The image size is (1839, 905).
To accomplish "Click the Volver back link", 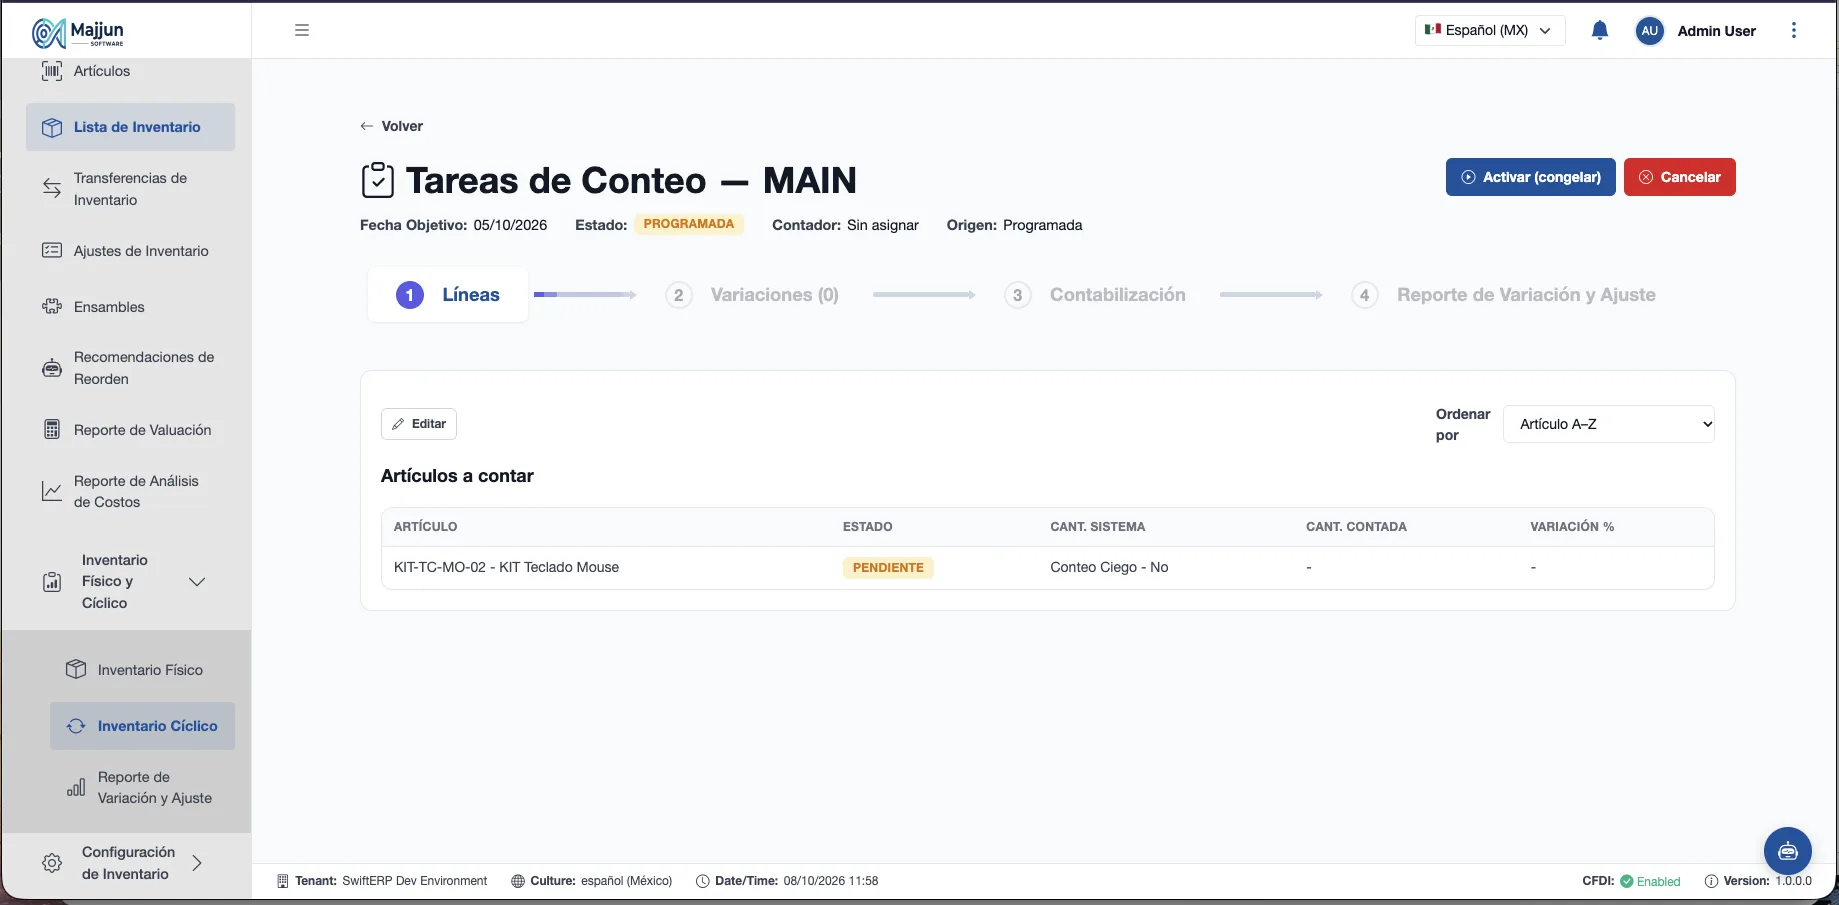I will coord(392,126).
